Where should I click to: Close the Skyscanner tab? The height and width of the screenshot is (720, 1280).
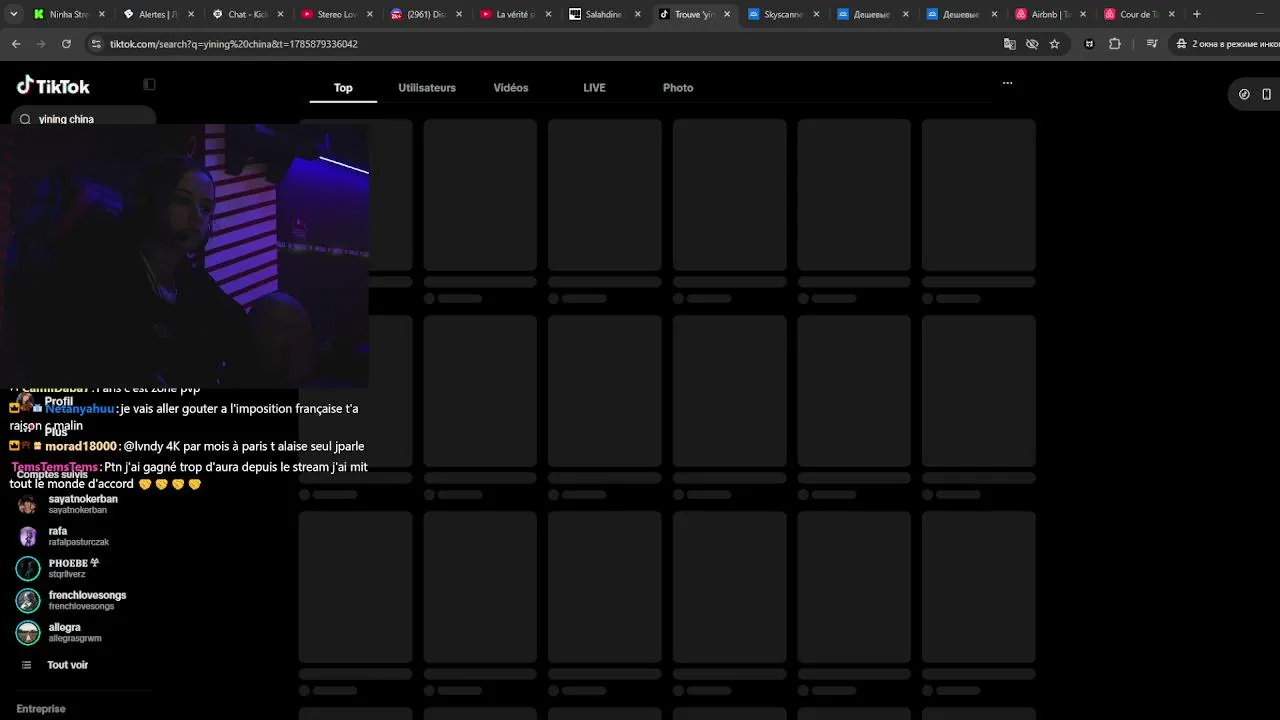(x=816, y=14)
